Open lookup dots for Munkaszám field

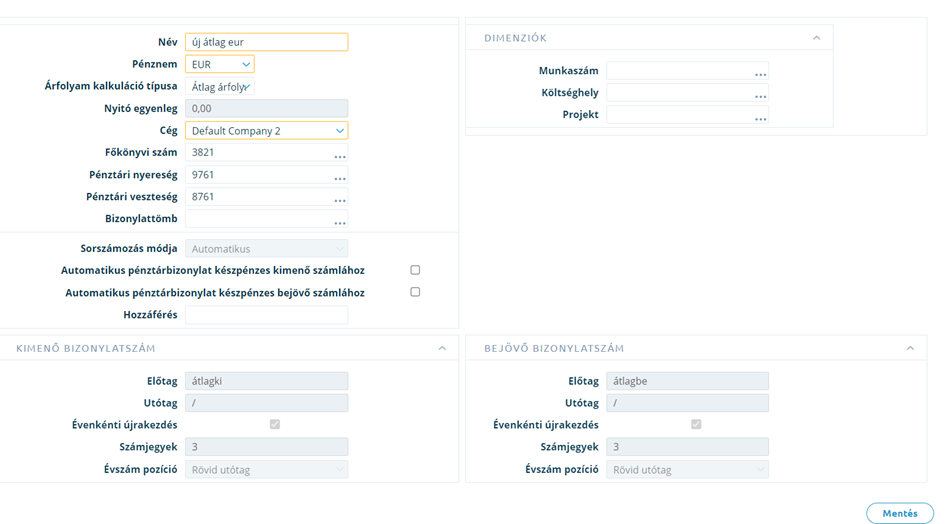coord(761,75)
